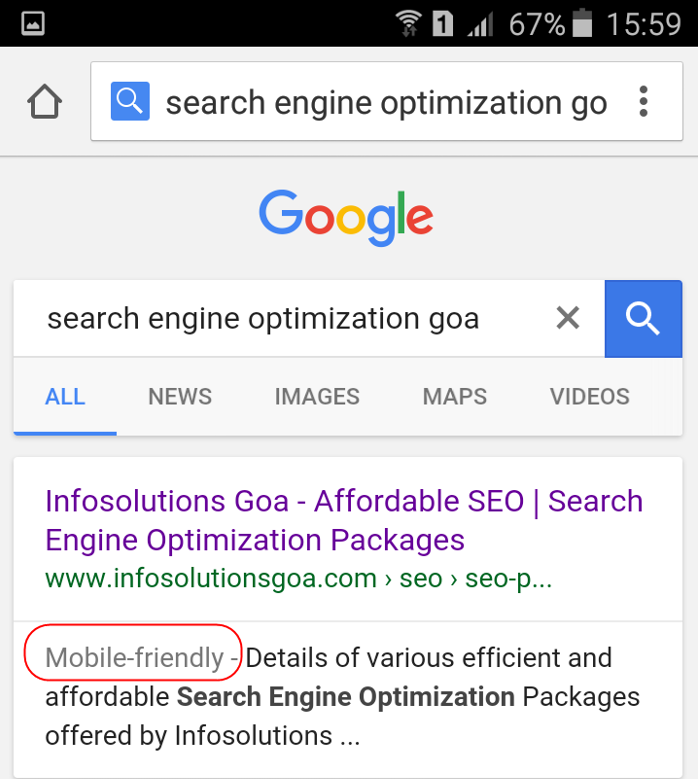Tap the SIM 1 indicator icon
Screen dimensions: 698x779
click(x=442, y=23)
